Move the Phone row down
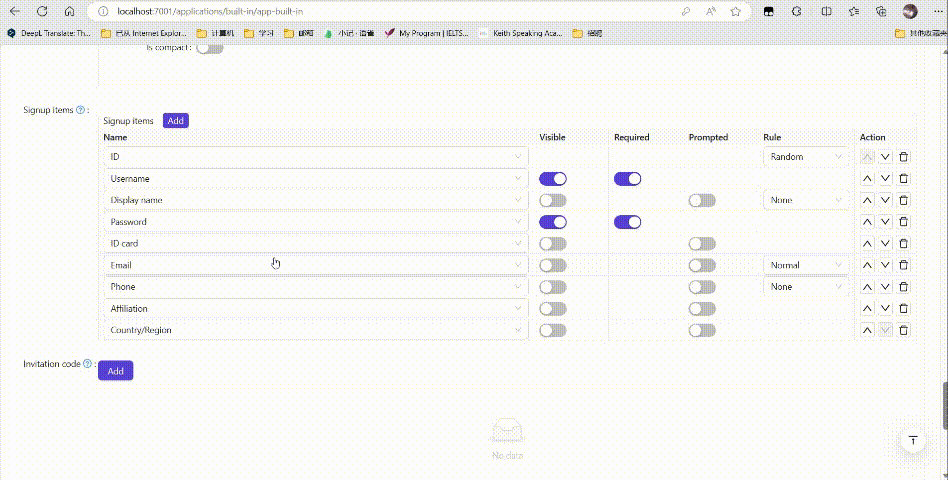 [885, 287]
